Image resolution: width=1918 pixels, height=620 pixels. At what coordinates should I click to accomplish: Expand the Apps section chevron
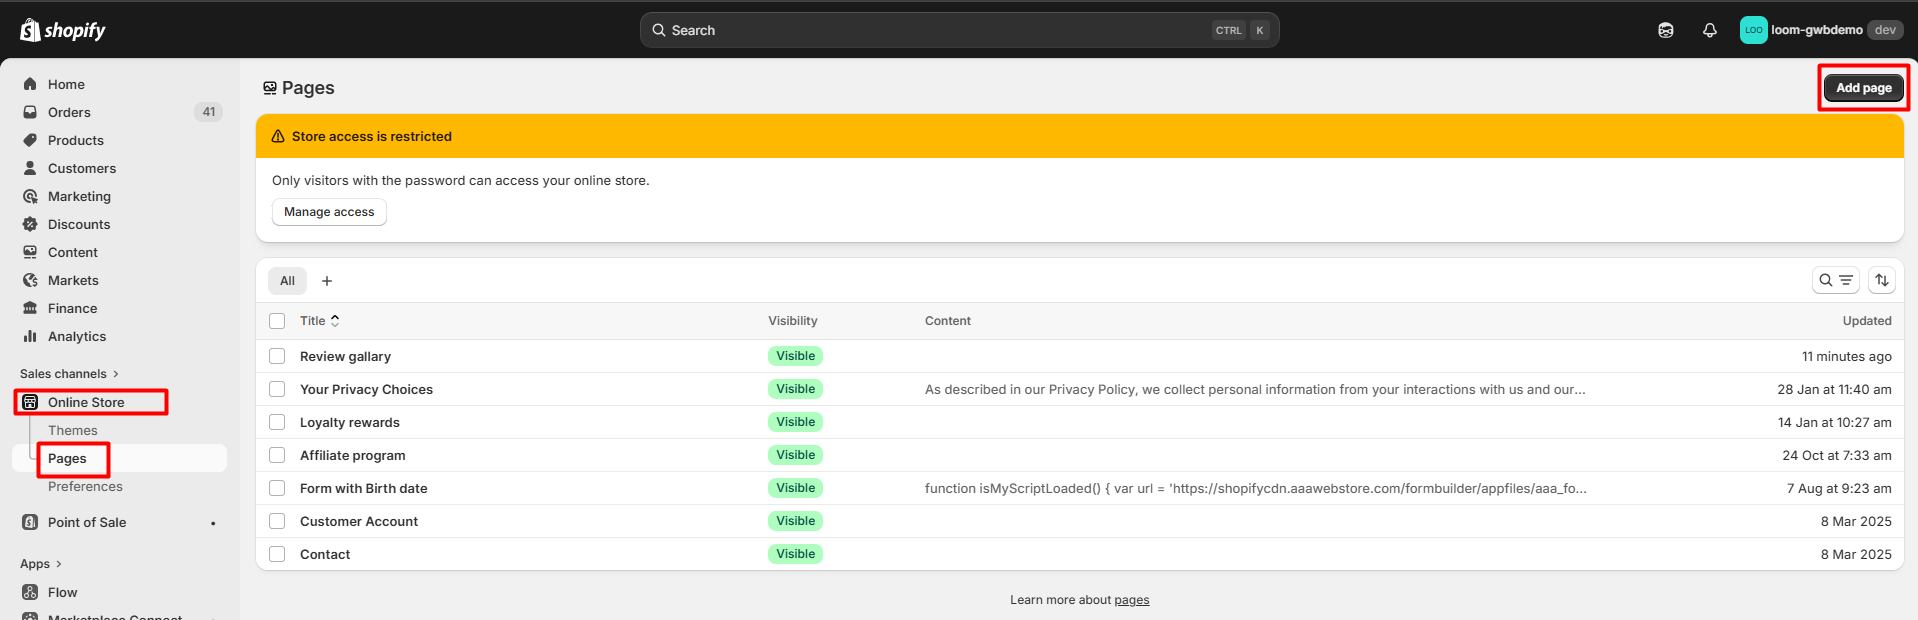pos(58,564)
